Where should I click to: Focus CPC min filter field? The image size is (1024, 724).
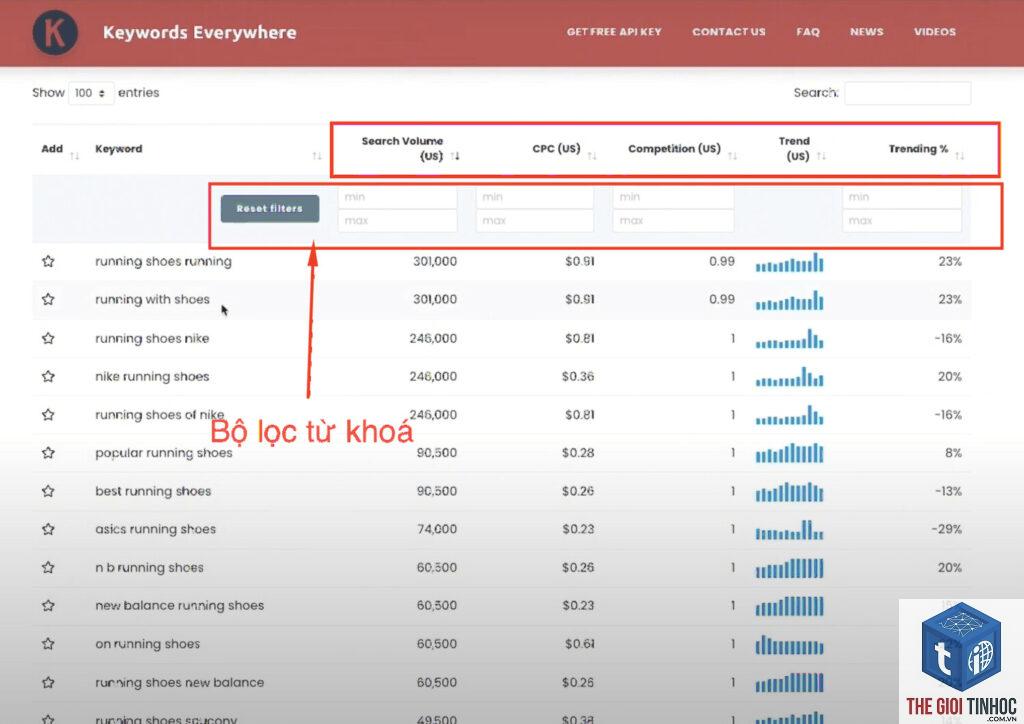click(x=535, y=197)
